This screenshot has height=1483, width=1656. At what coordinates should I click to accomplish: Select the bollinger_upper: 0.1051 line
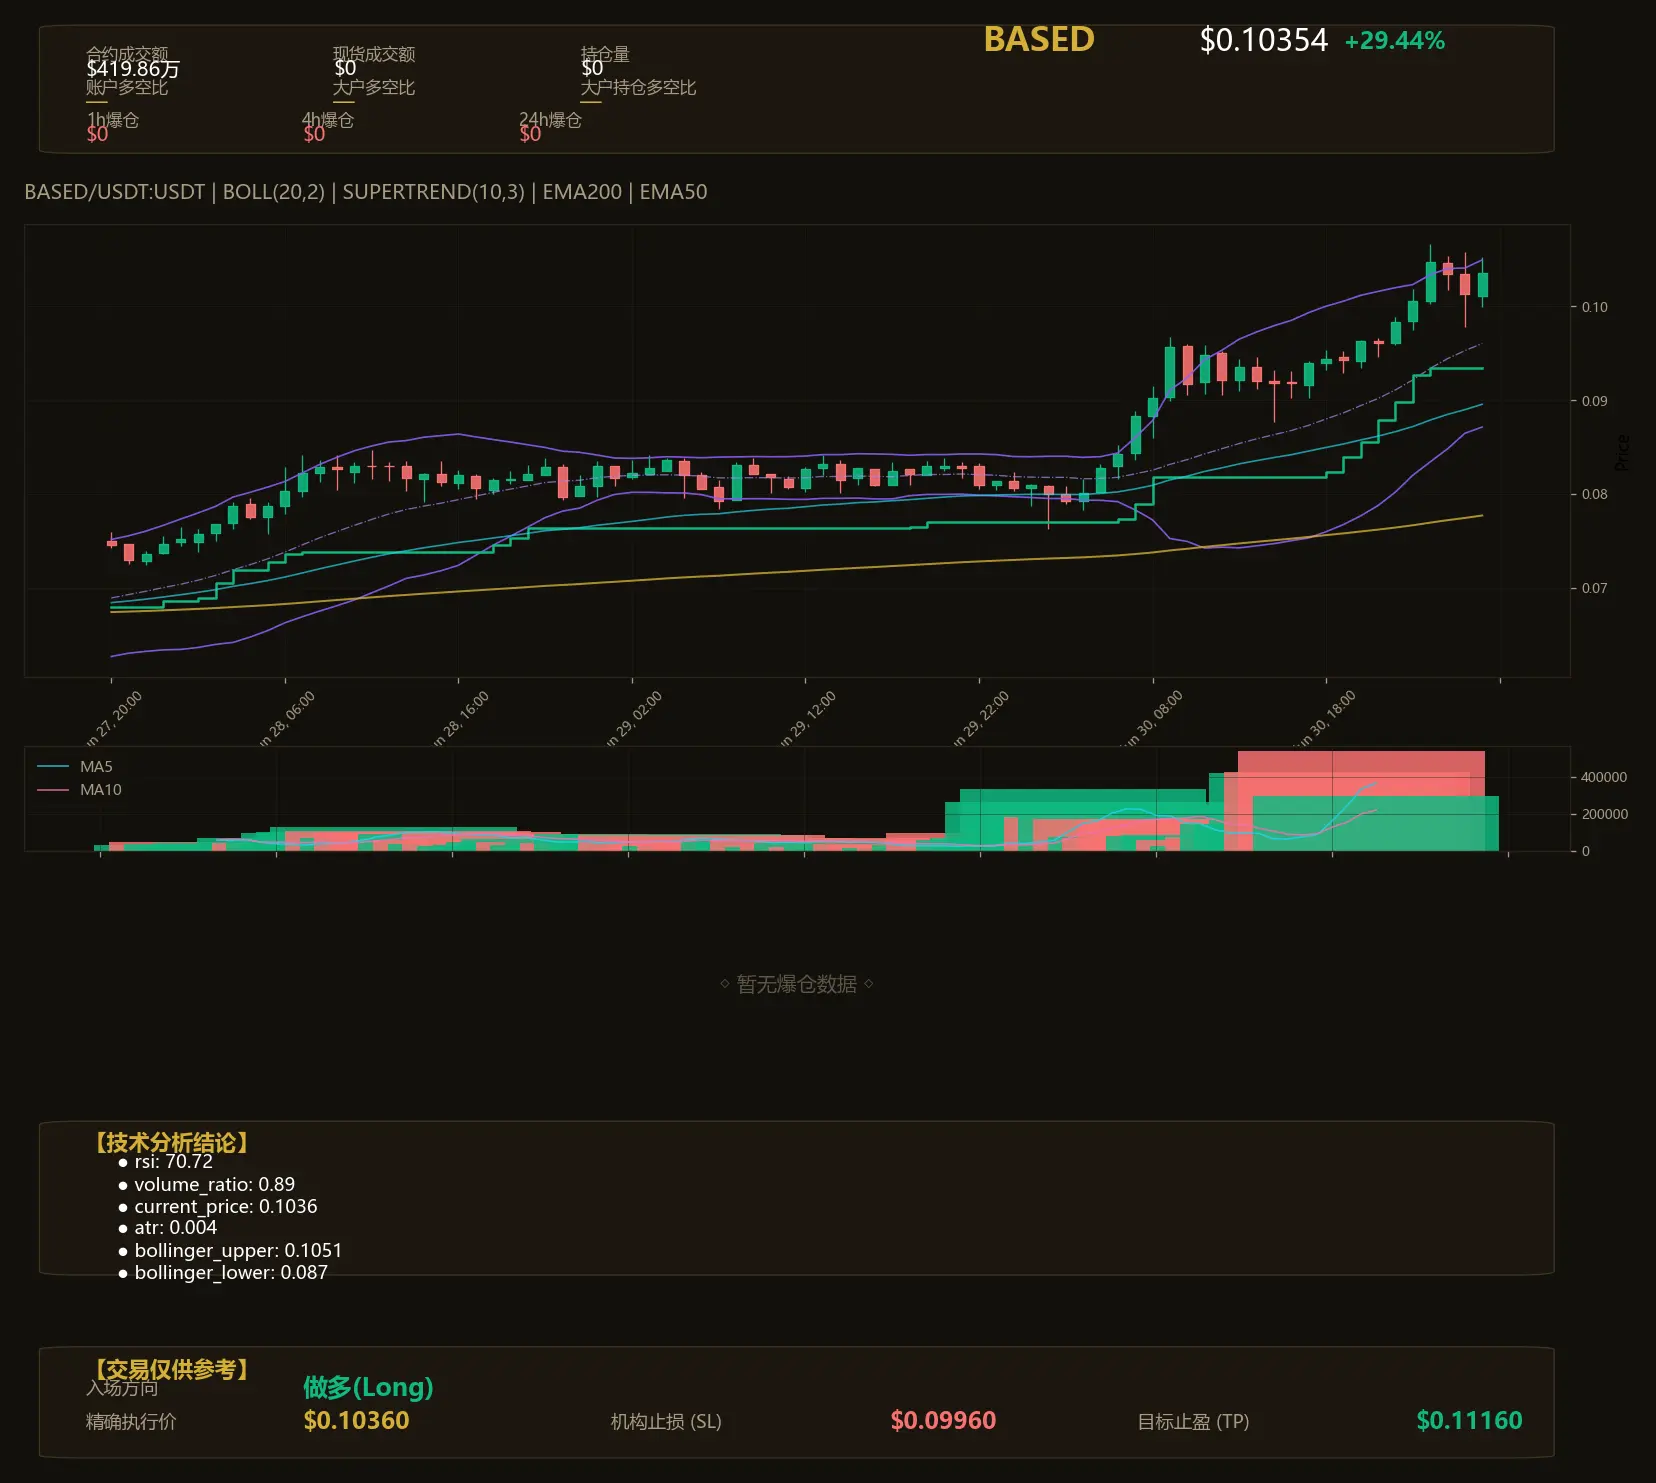229,1251
